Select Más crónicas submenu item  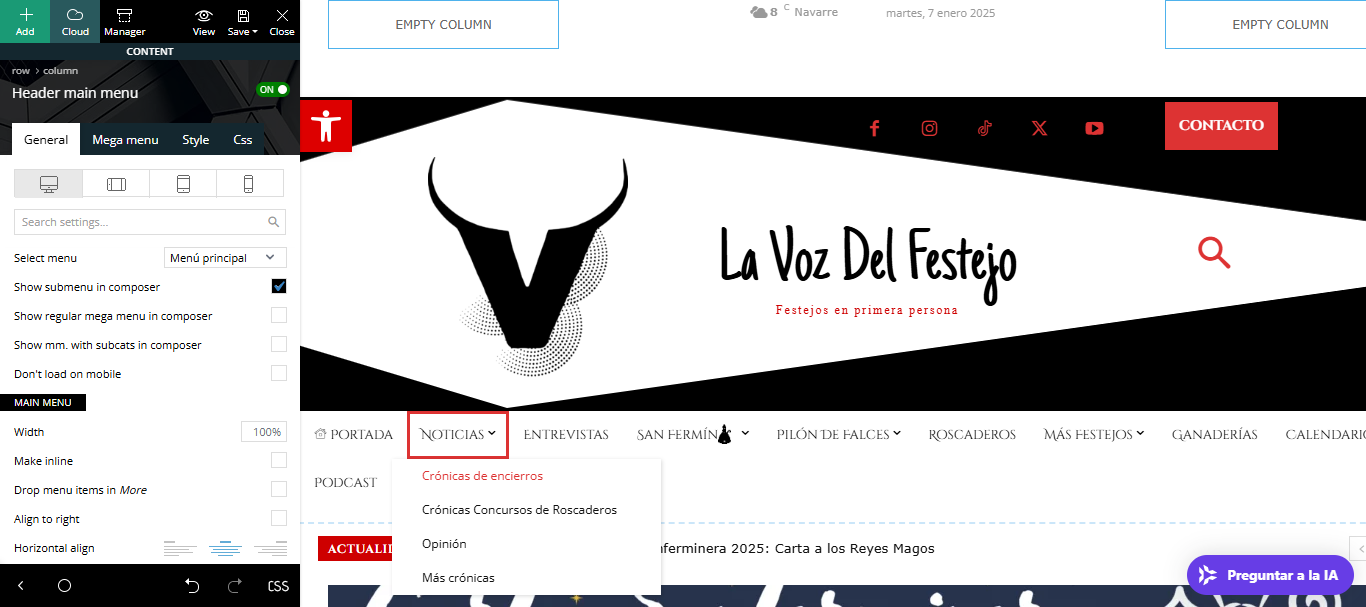458,578
